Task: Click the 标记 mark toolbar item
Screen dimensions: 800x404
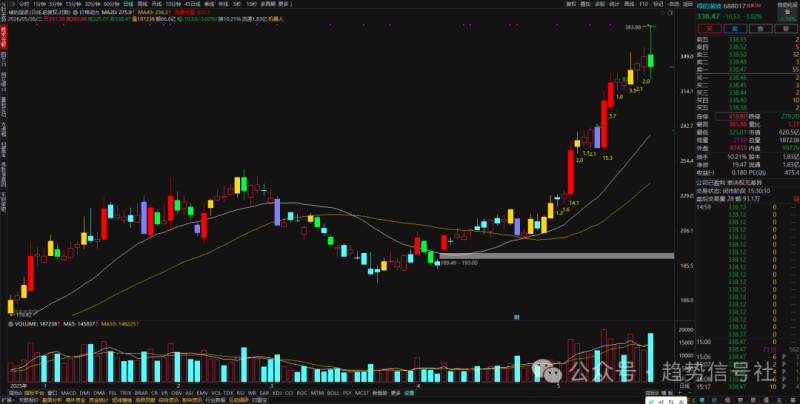Action: coord(658,4)
